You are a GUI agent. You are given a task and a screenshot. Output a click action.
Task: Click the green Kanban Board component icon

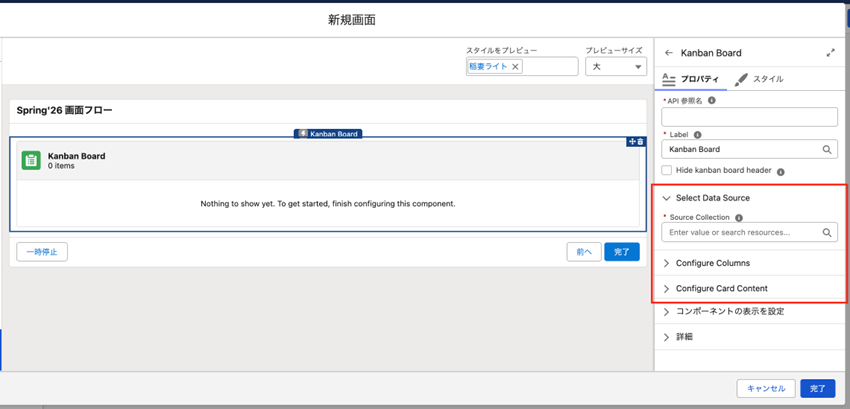tap(31, 160)
